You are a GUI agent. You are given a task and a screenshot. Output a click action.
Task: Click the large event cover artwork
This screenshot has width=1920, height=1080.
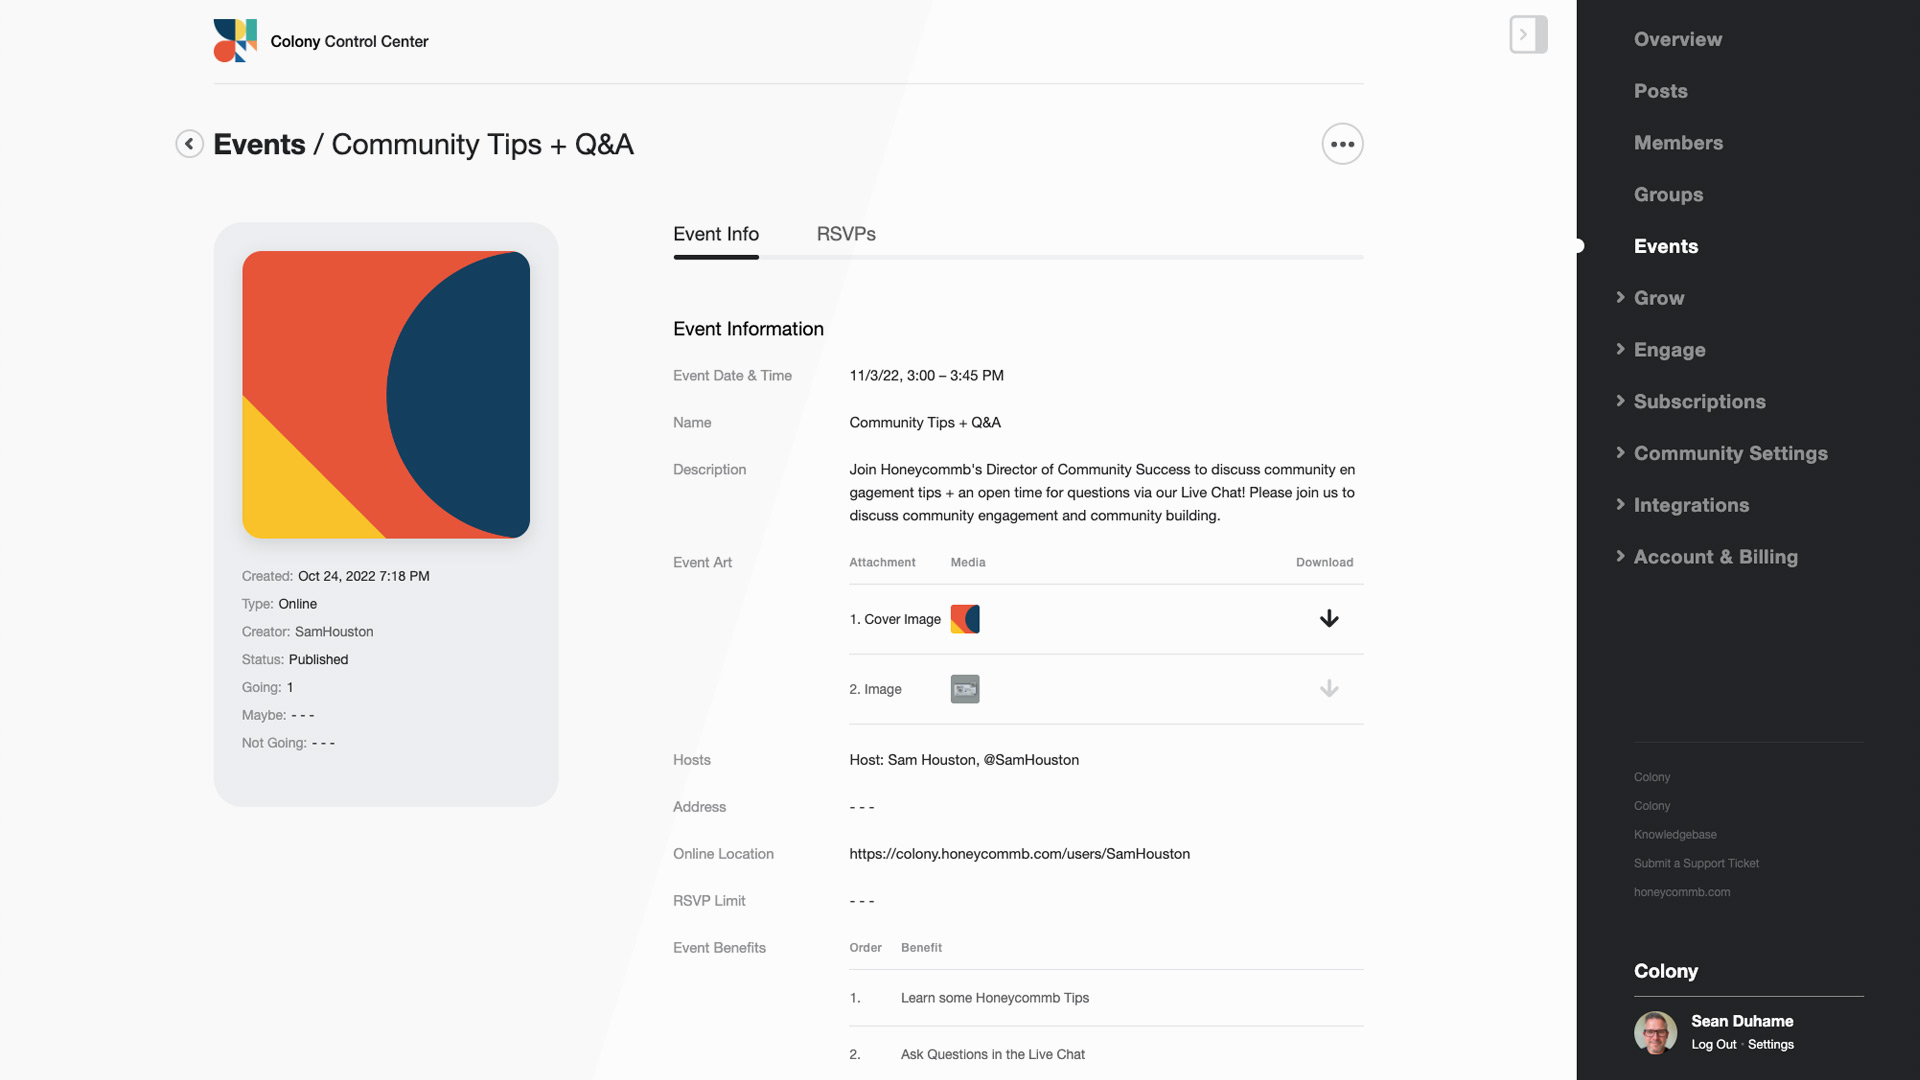tap(386, 395)
